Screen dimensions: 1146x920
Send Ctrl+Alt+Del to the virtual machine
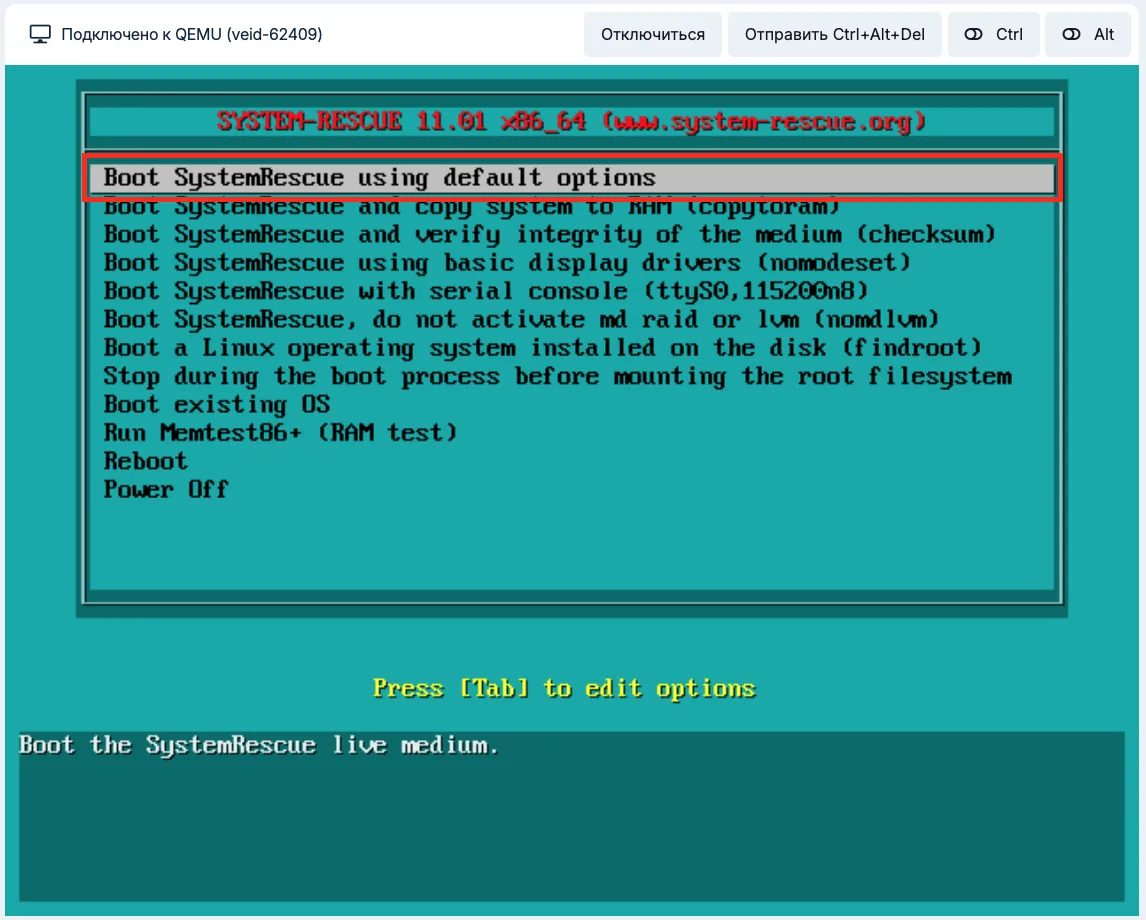834,35
